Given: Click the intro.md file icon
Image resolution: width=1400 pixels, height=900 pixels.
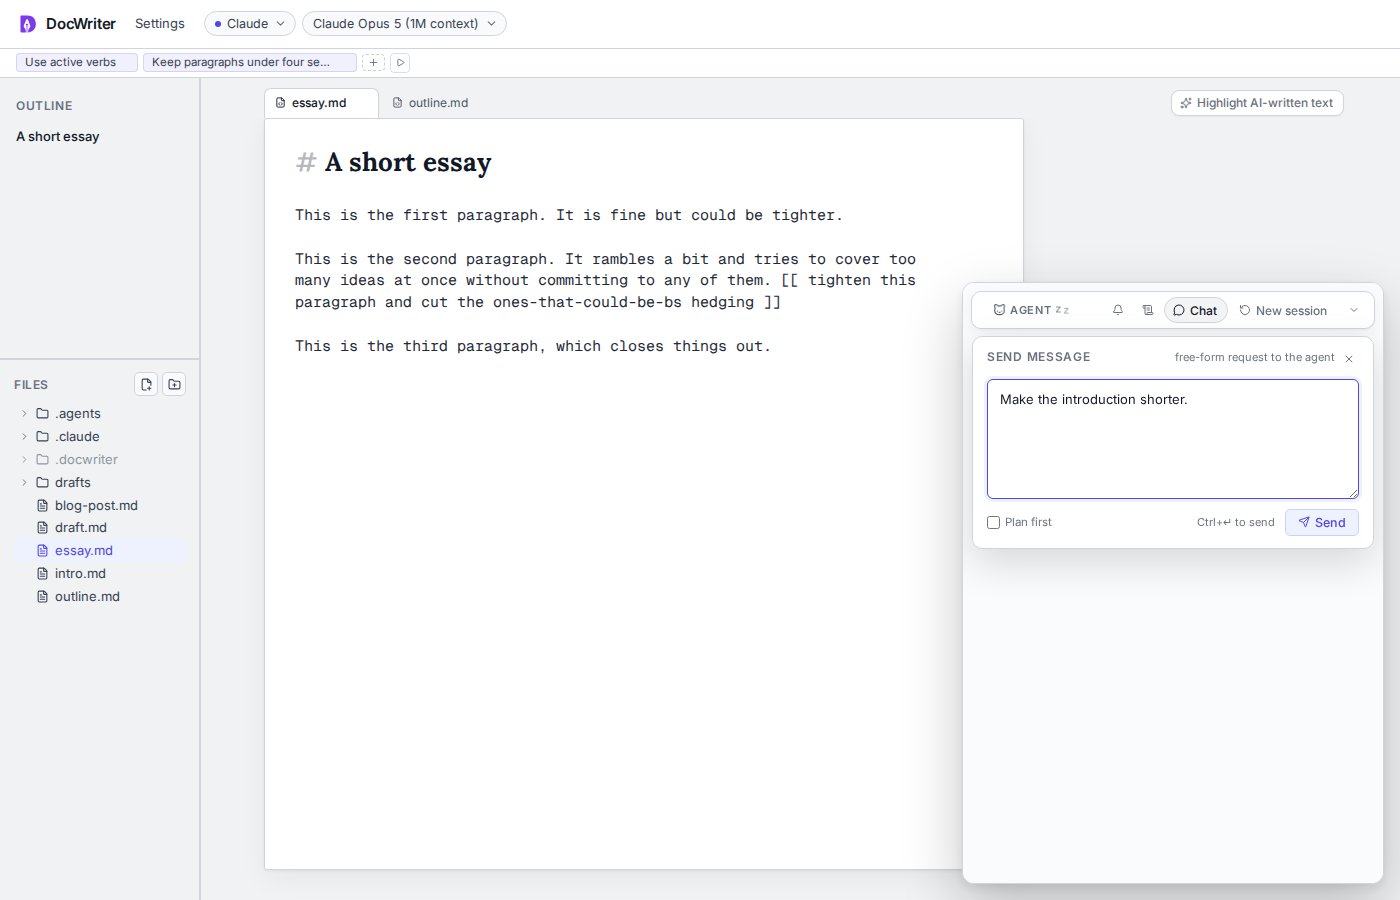Looking at the screenshot, I should (42, 573).
